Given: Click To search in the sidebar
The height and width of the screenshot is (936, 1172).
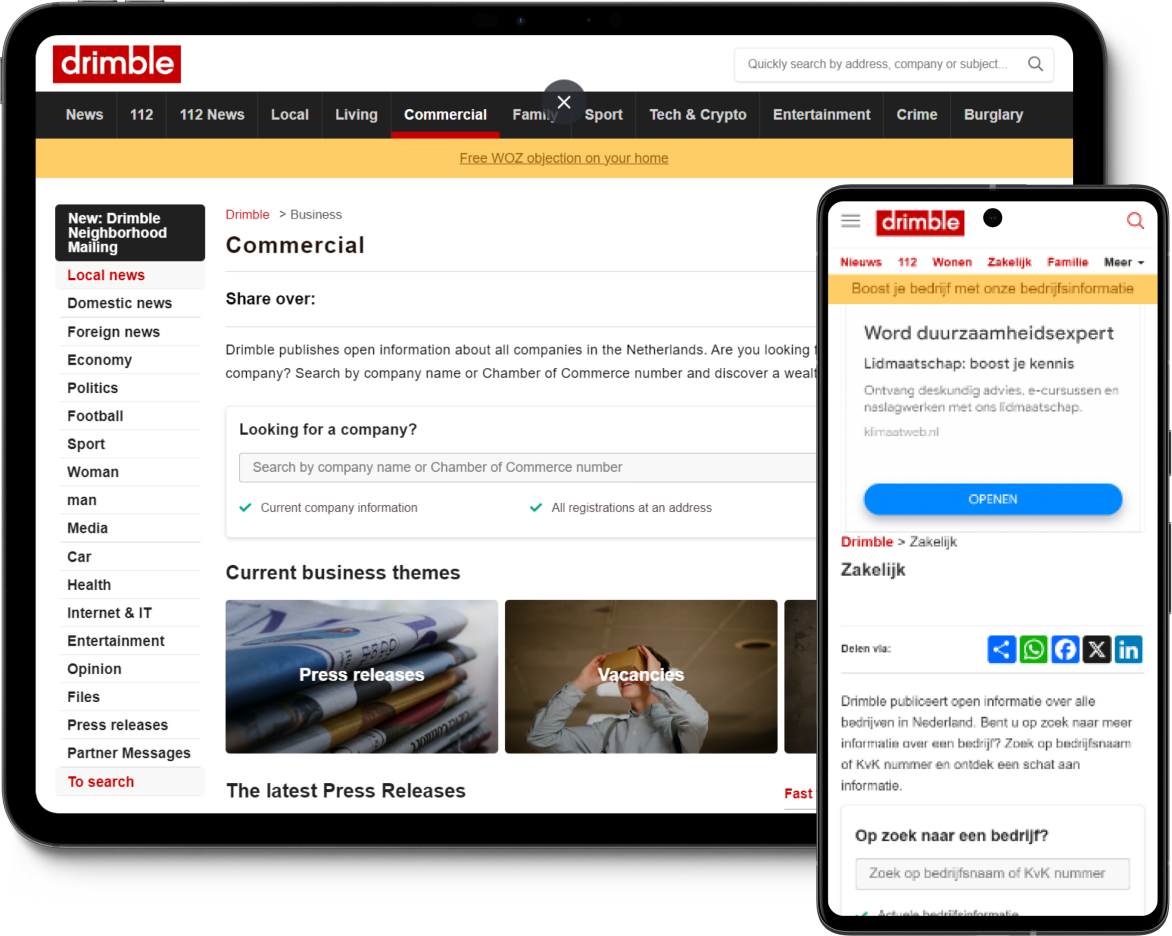Looking at the screenshot, I should click(x=130, y=782).
